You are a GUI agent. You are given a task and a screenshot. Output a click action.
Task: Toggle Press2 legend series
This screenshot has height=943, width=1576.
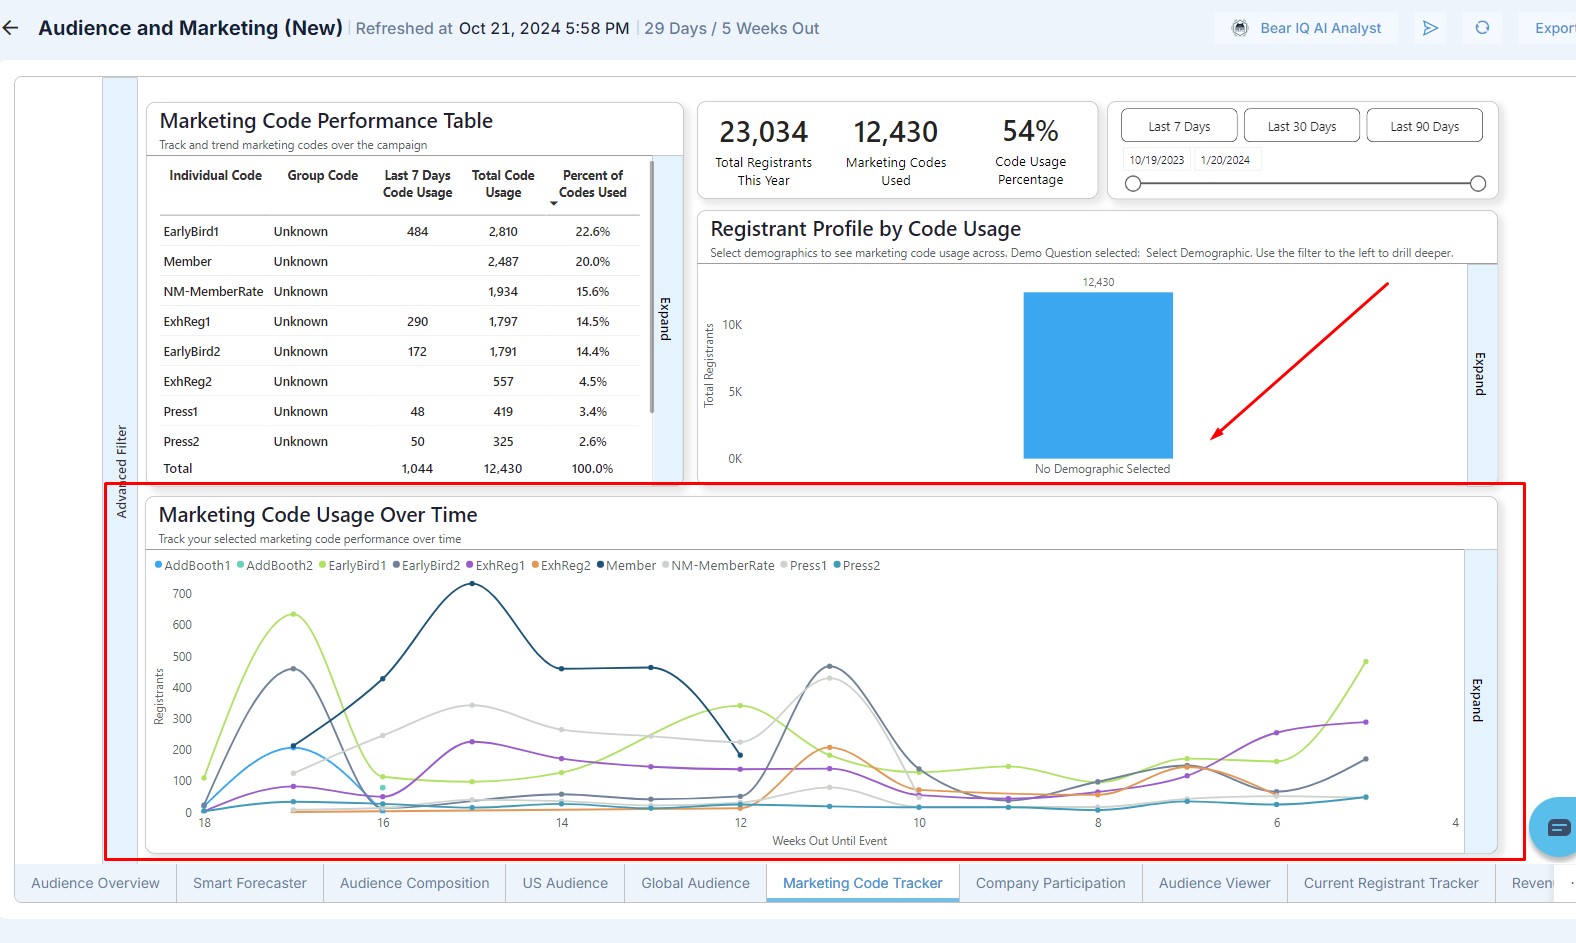tap(857, 565)
